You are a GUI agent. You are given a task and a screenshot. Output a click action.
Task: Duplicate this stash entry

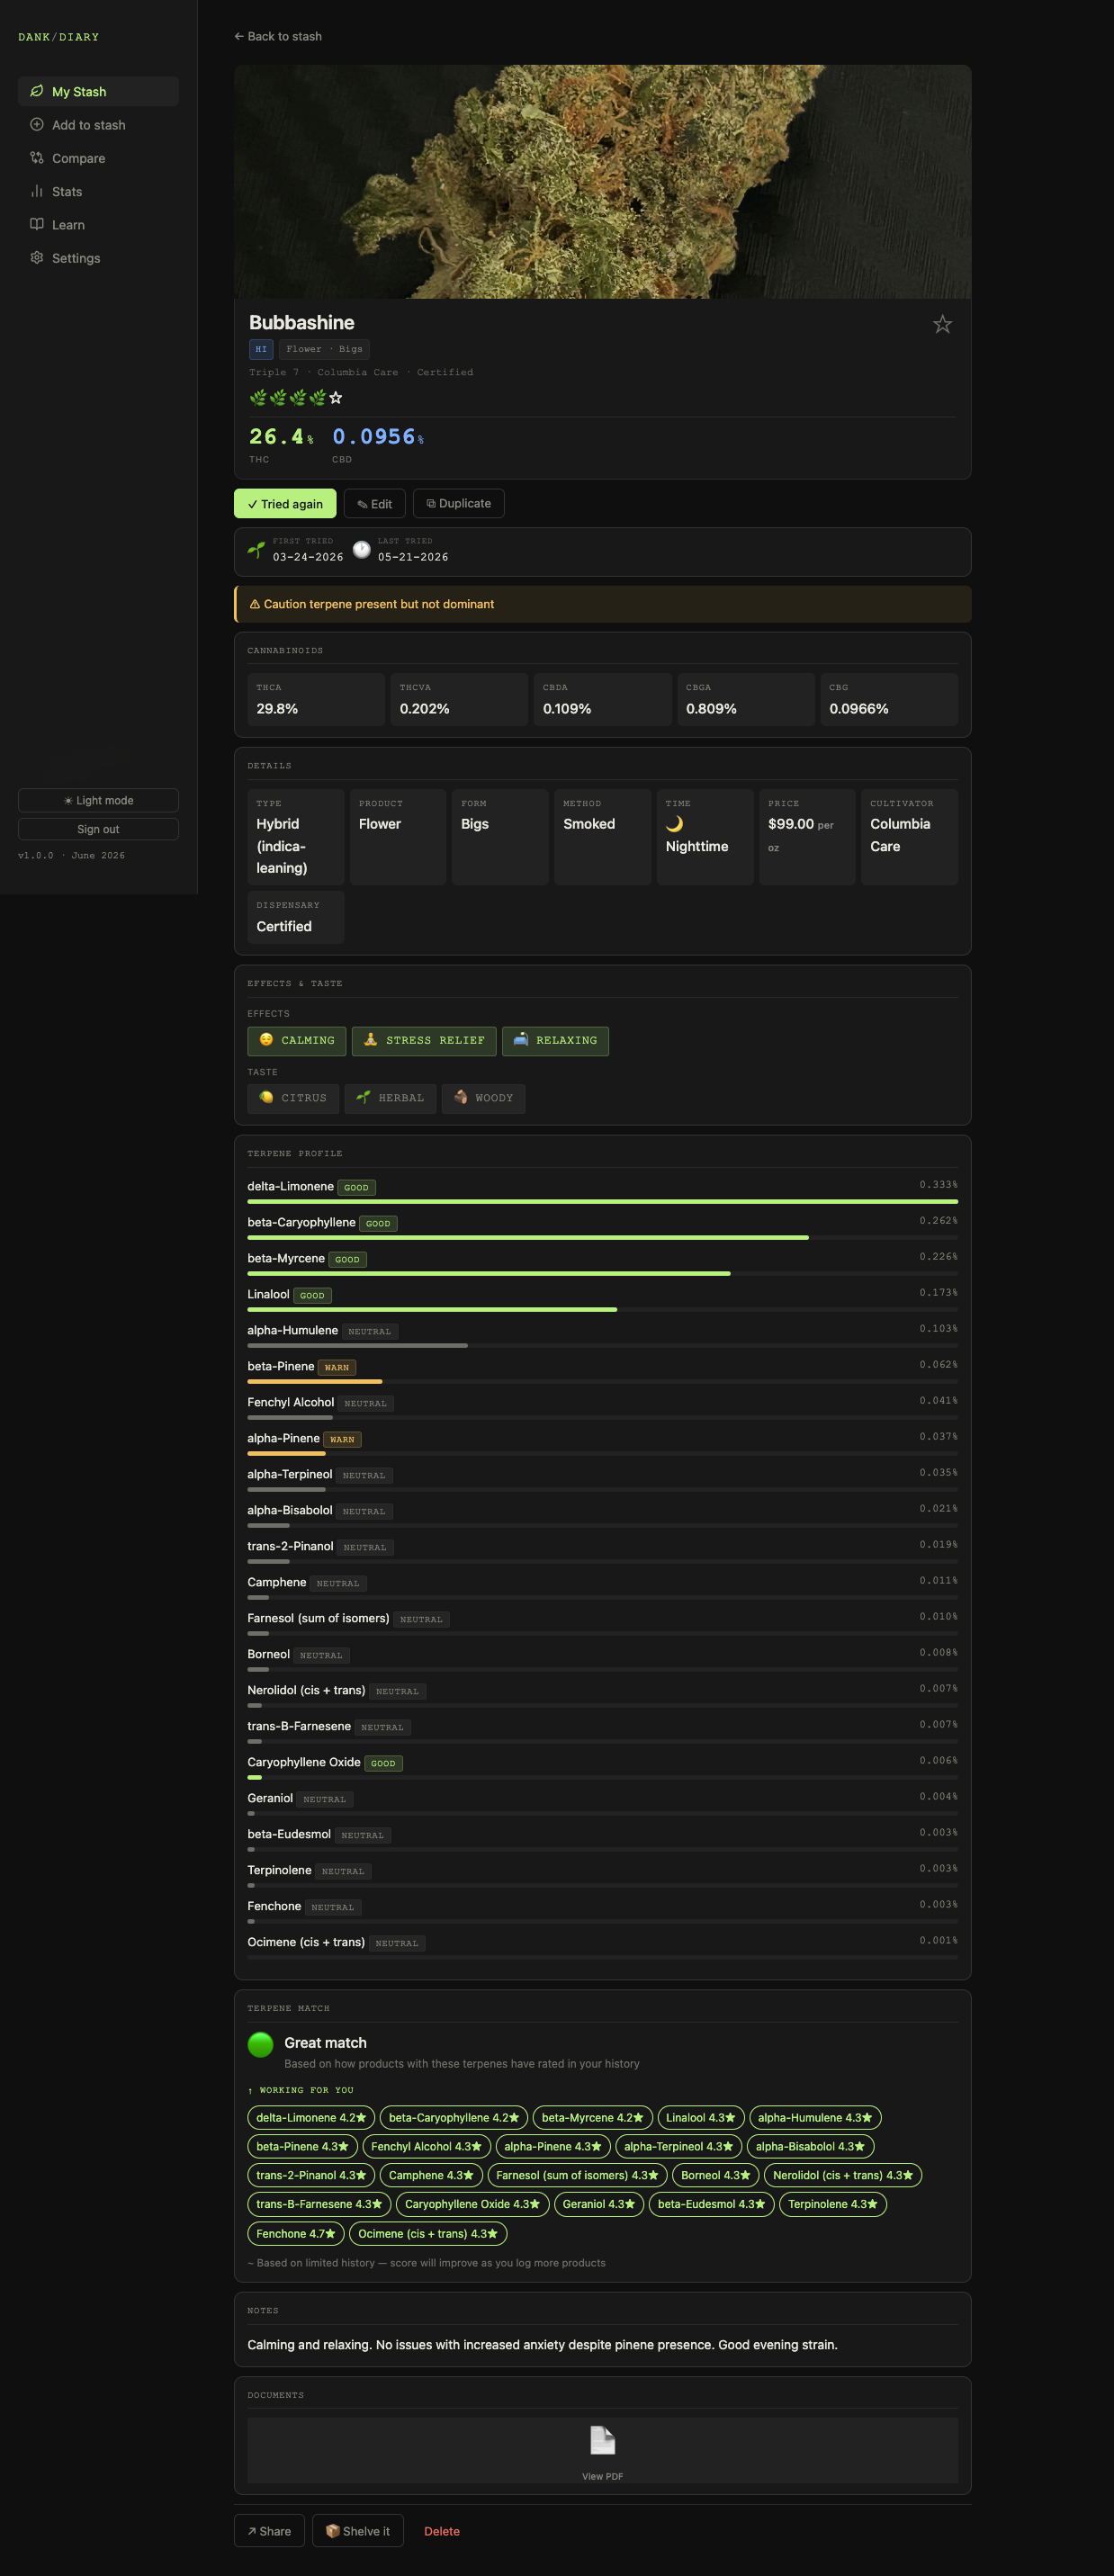[458, 504]
